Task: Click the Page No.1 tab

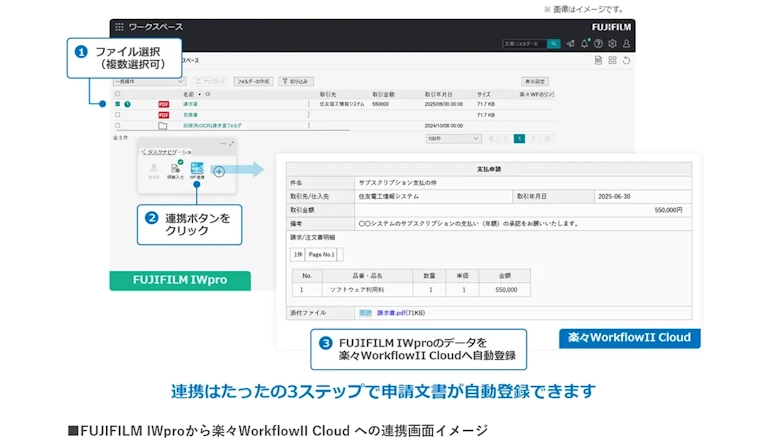Action: pos(322,254)
